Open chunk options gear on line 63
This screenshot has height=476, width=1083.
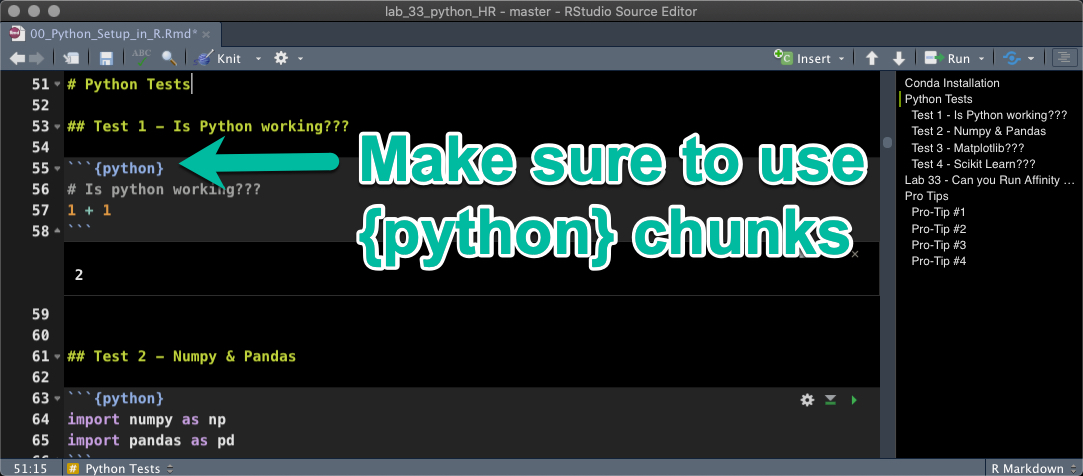click(x=807, y=399)
